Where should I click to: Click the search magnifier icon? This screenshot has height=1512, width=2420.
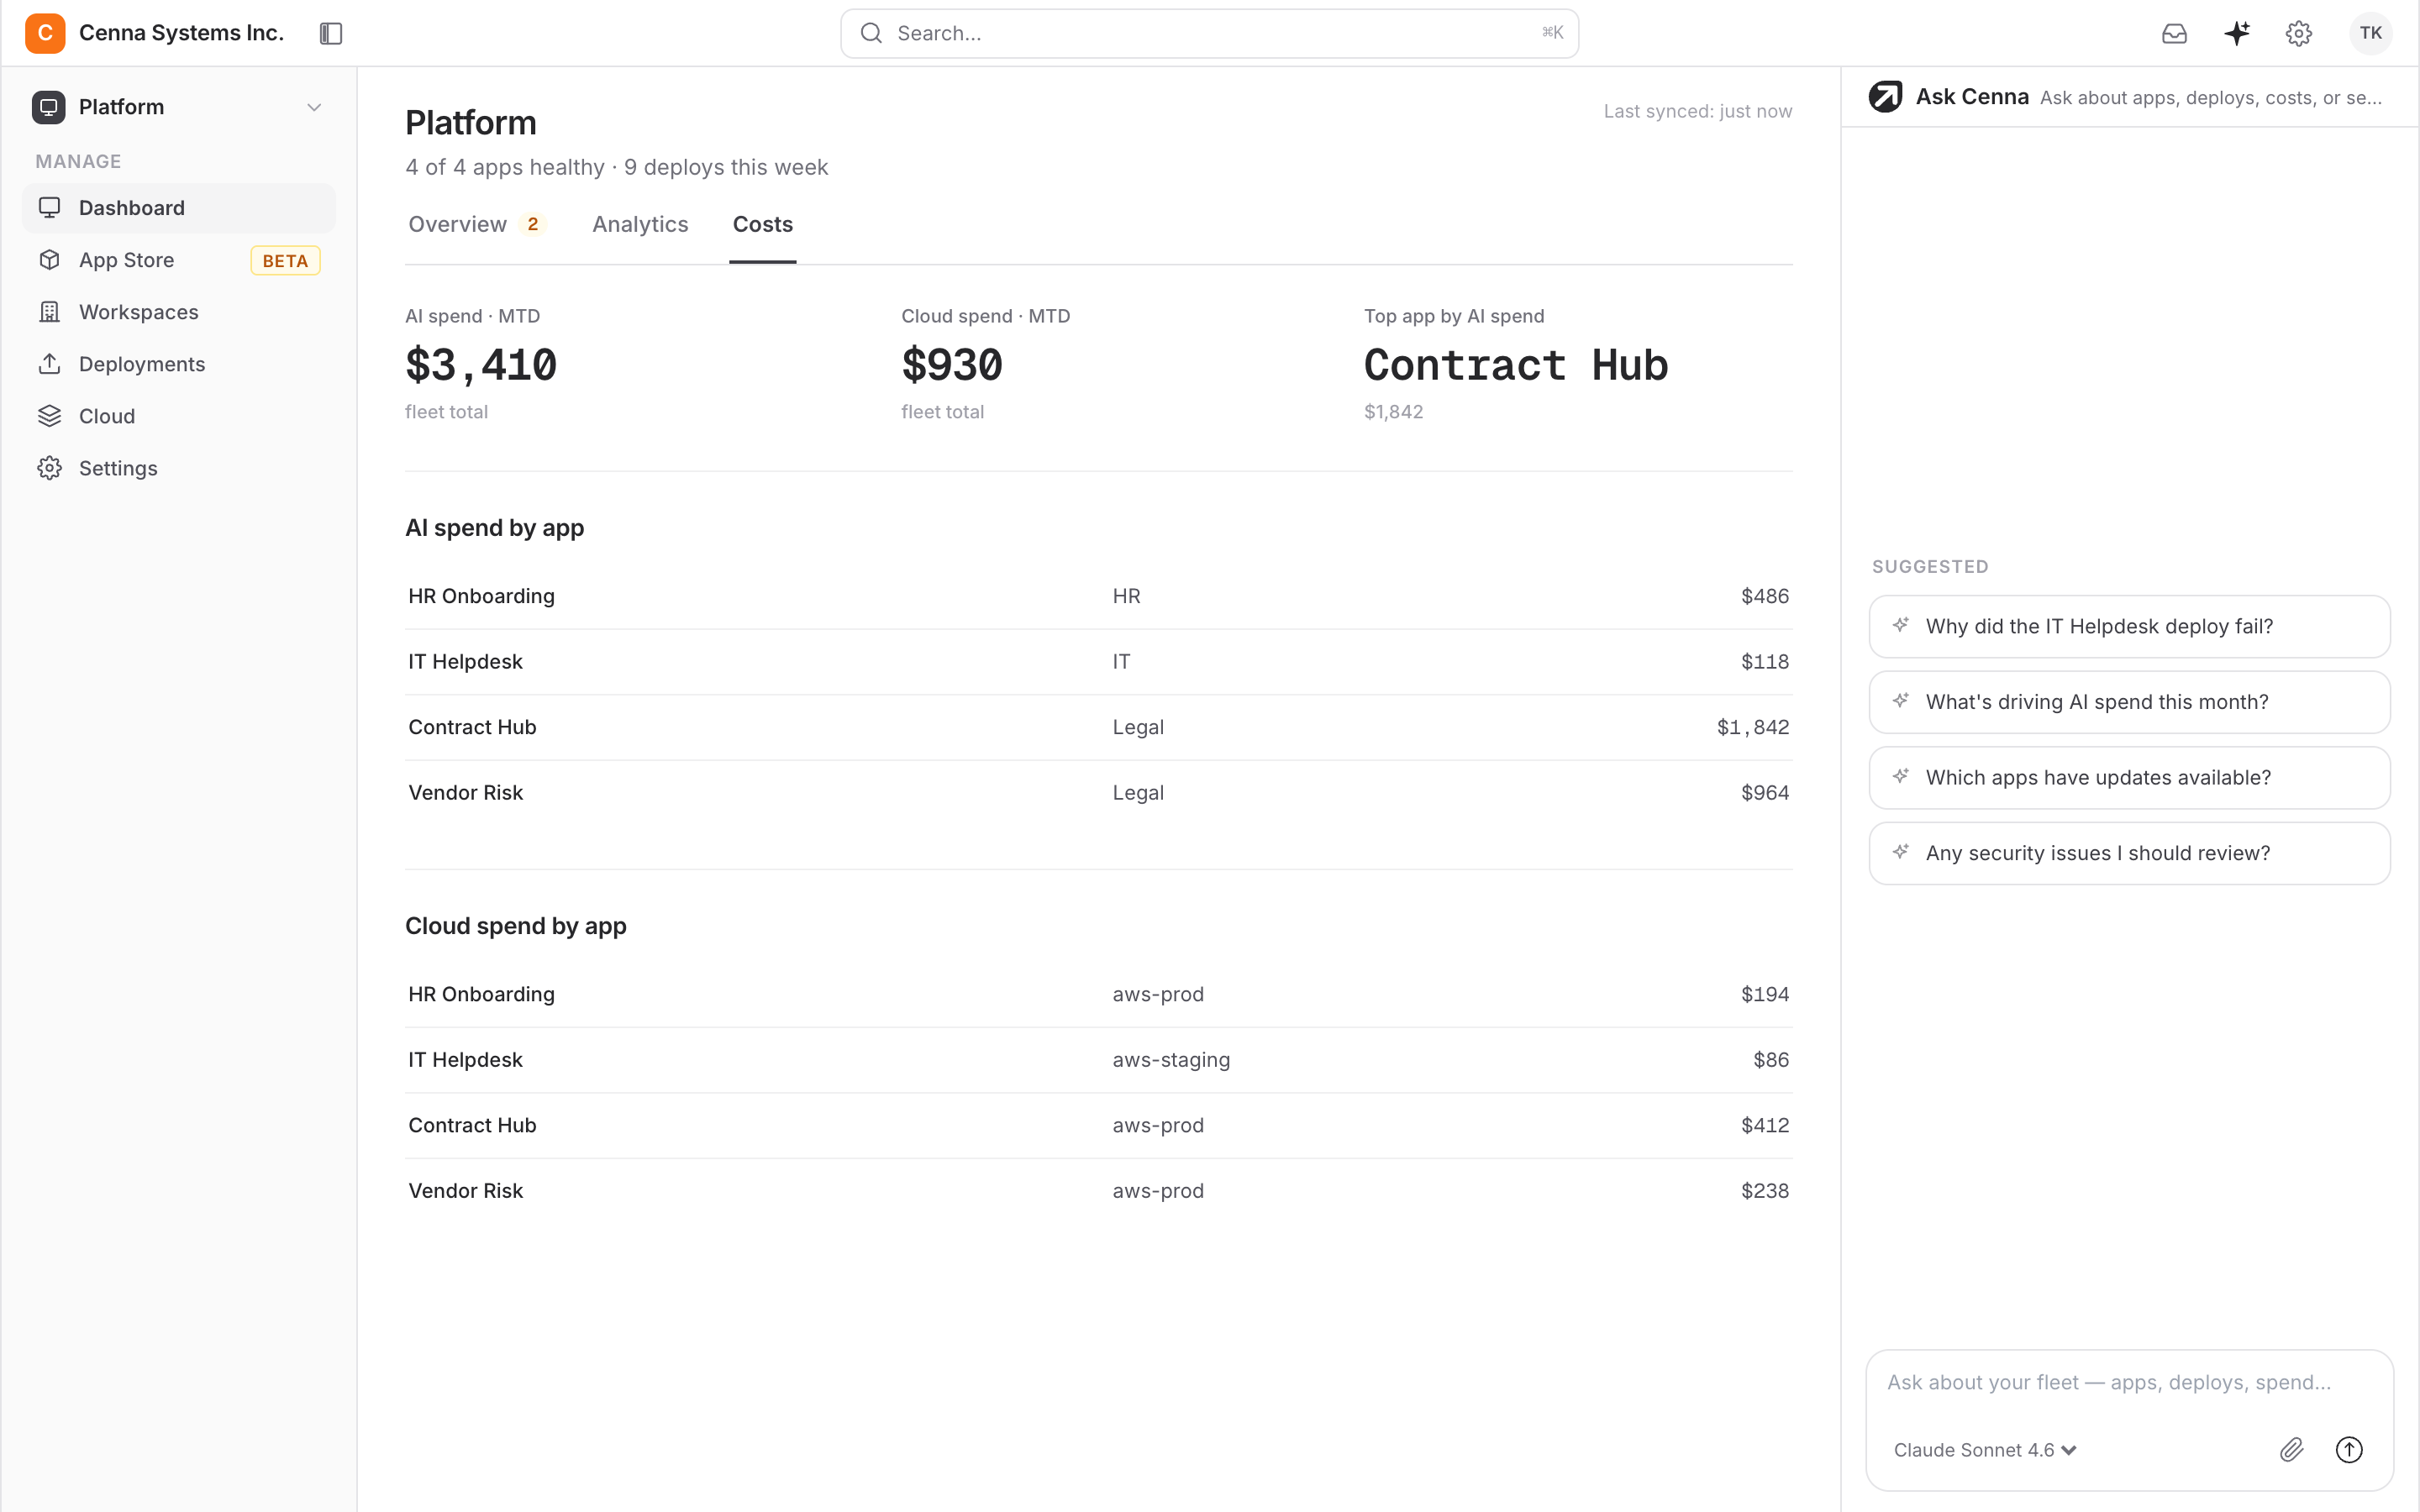coord(871,33)
